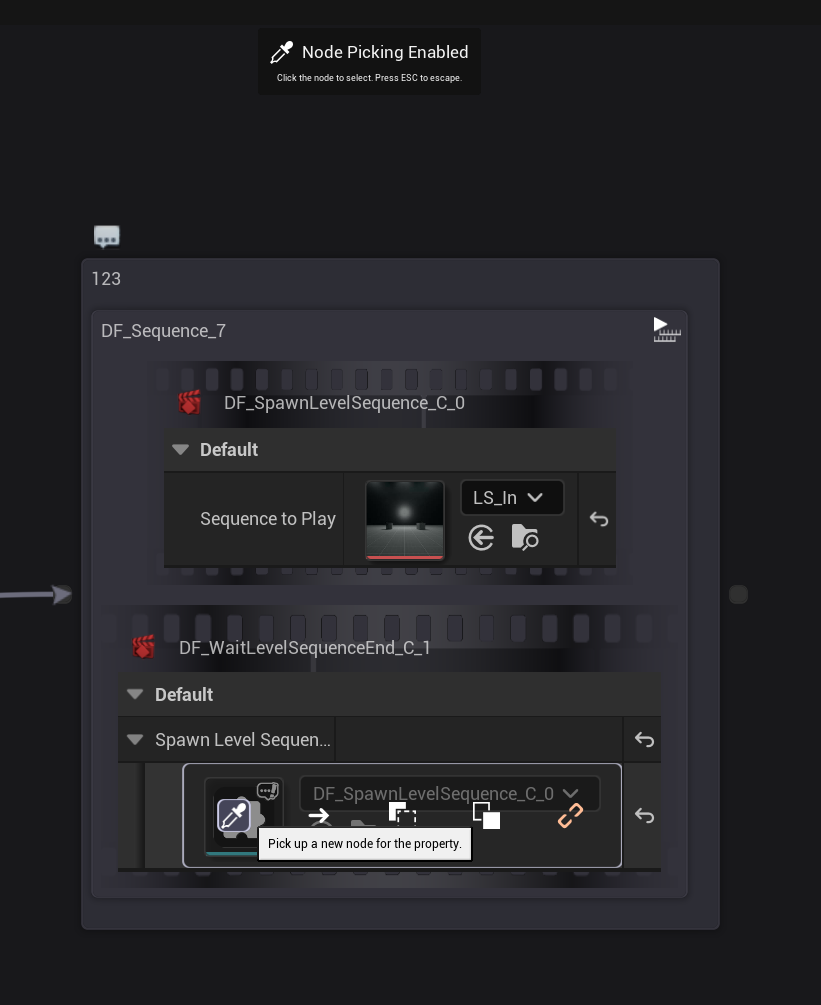Click the LS_In sequence thumbnail
The height and width of the screenshot is (1005, 821).
(x=404, y=519)
